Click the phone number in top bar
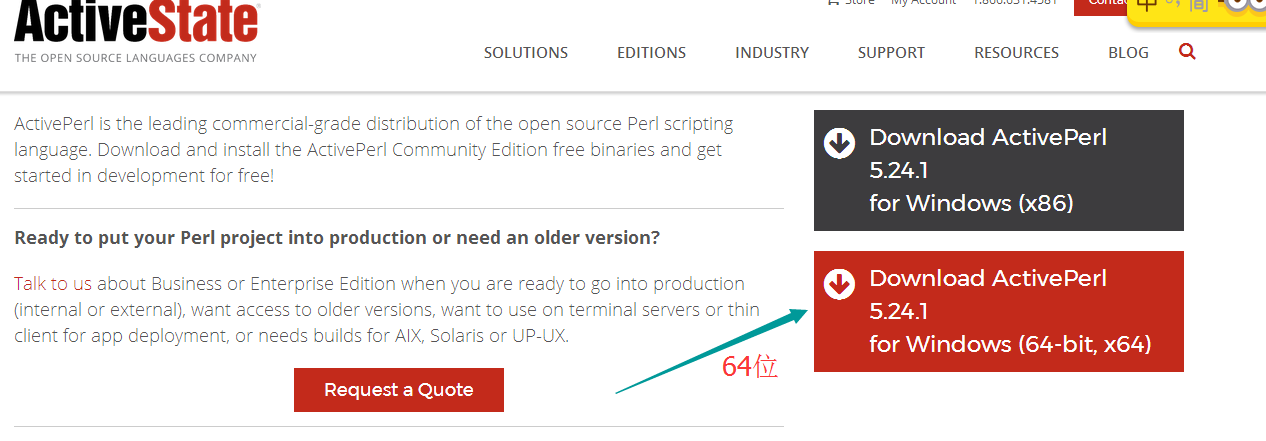 click(1015, 3)
